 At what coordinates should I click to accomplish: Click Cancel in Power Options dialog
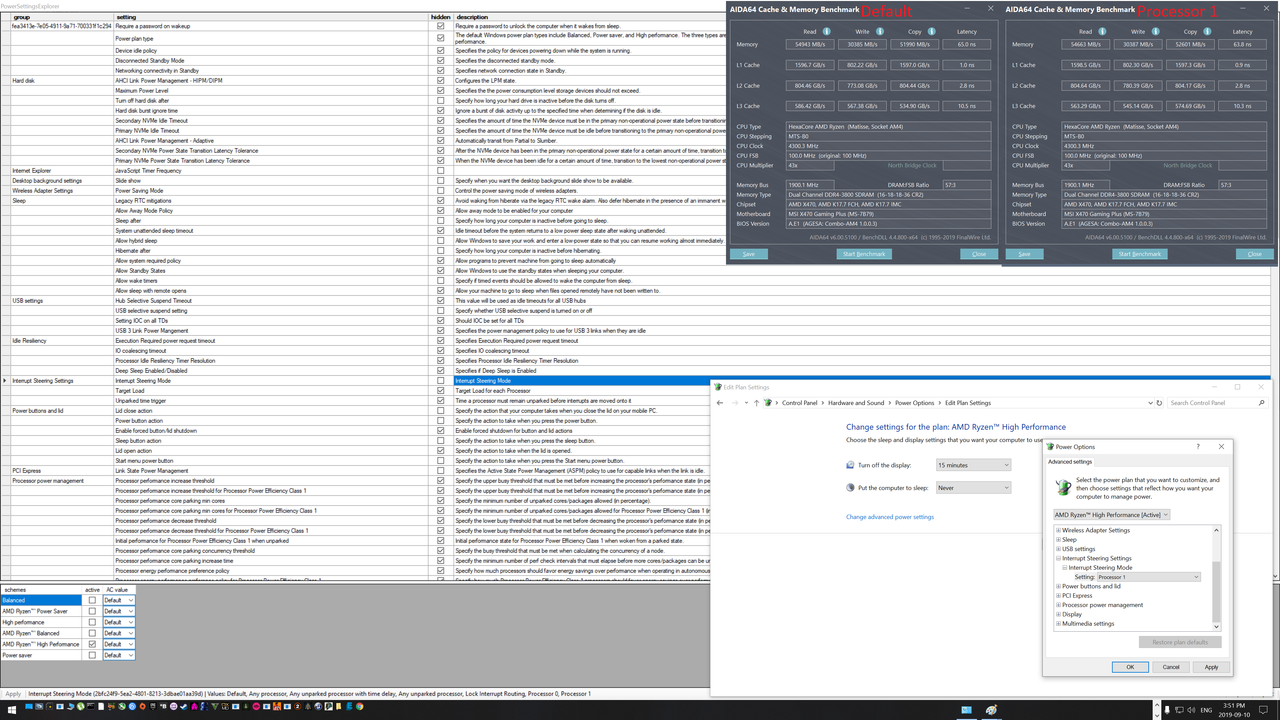click(1171, 667)
